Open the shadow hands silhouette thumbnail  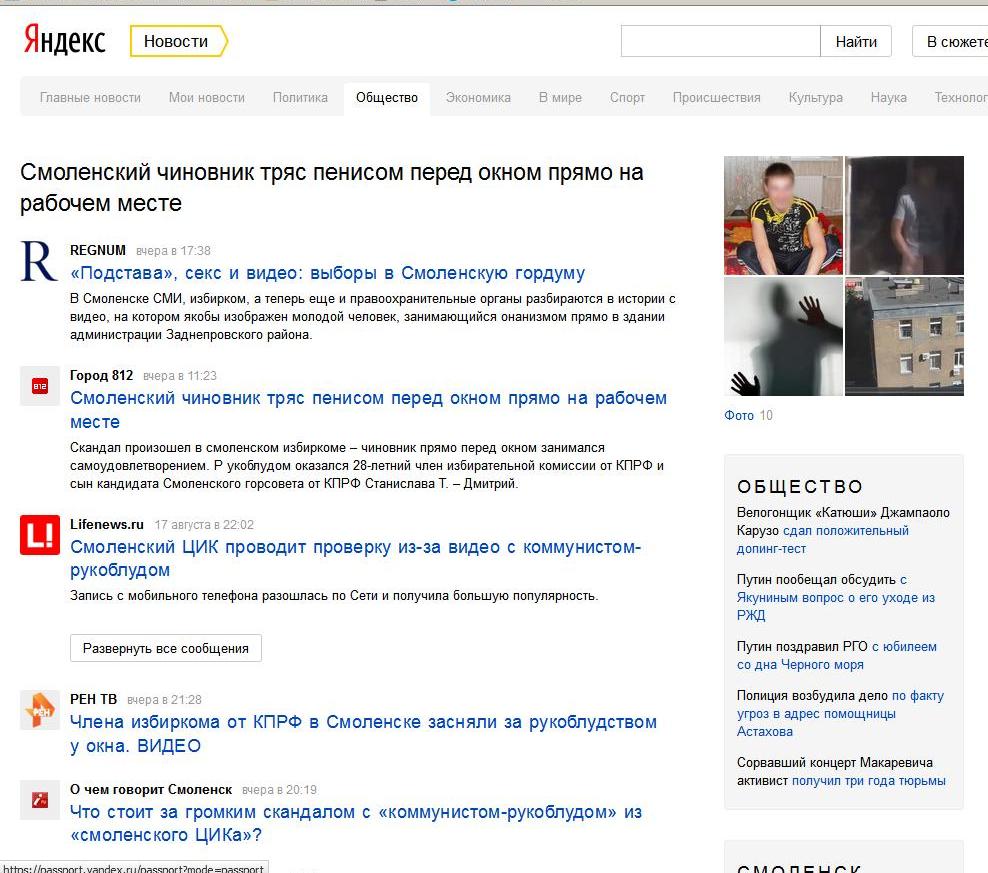pos(783,337)
